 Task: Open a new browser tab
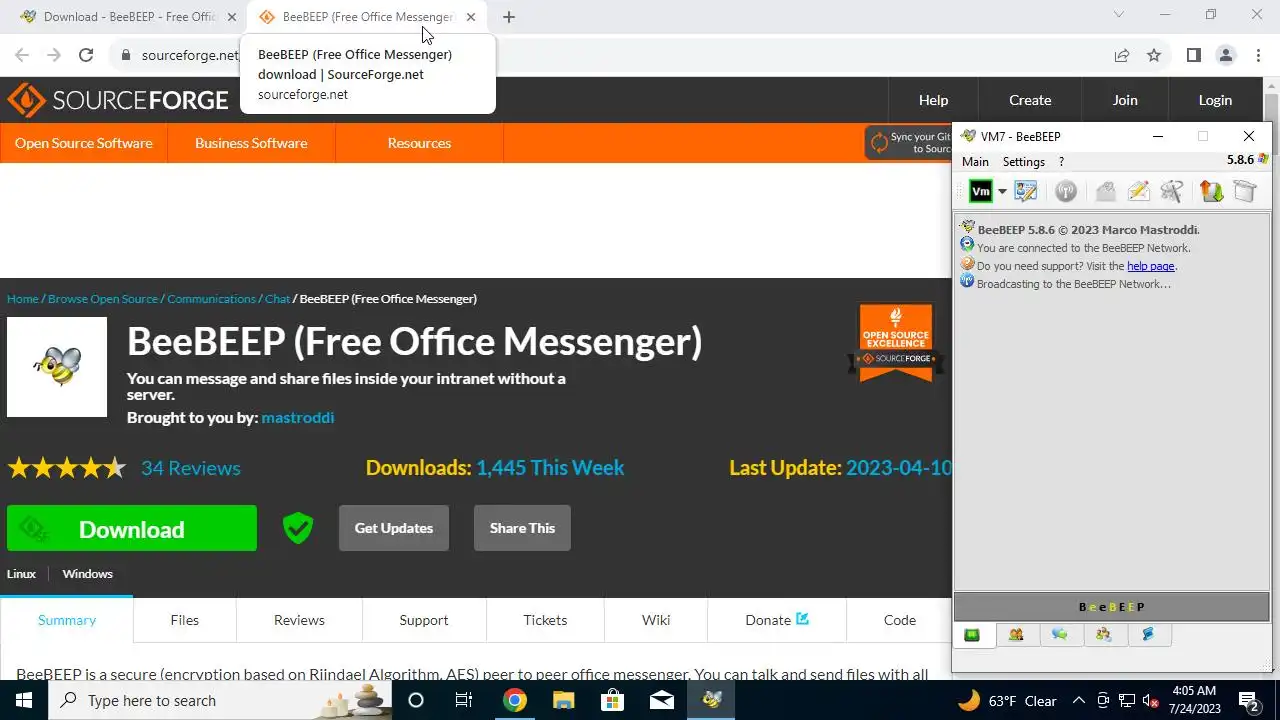click(x=508, y=17)
